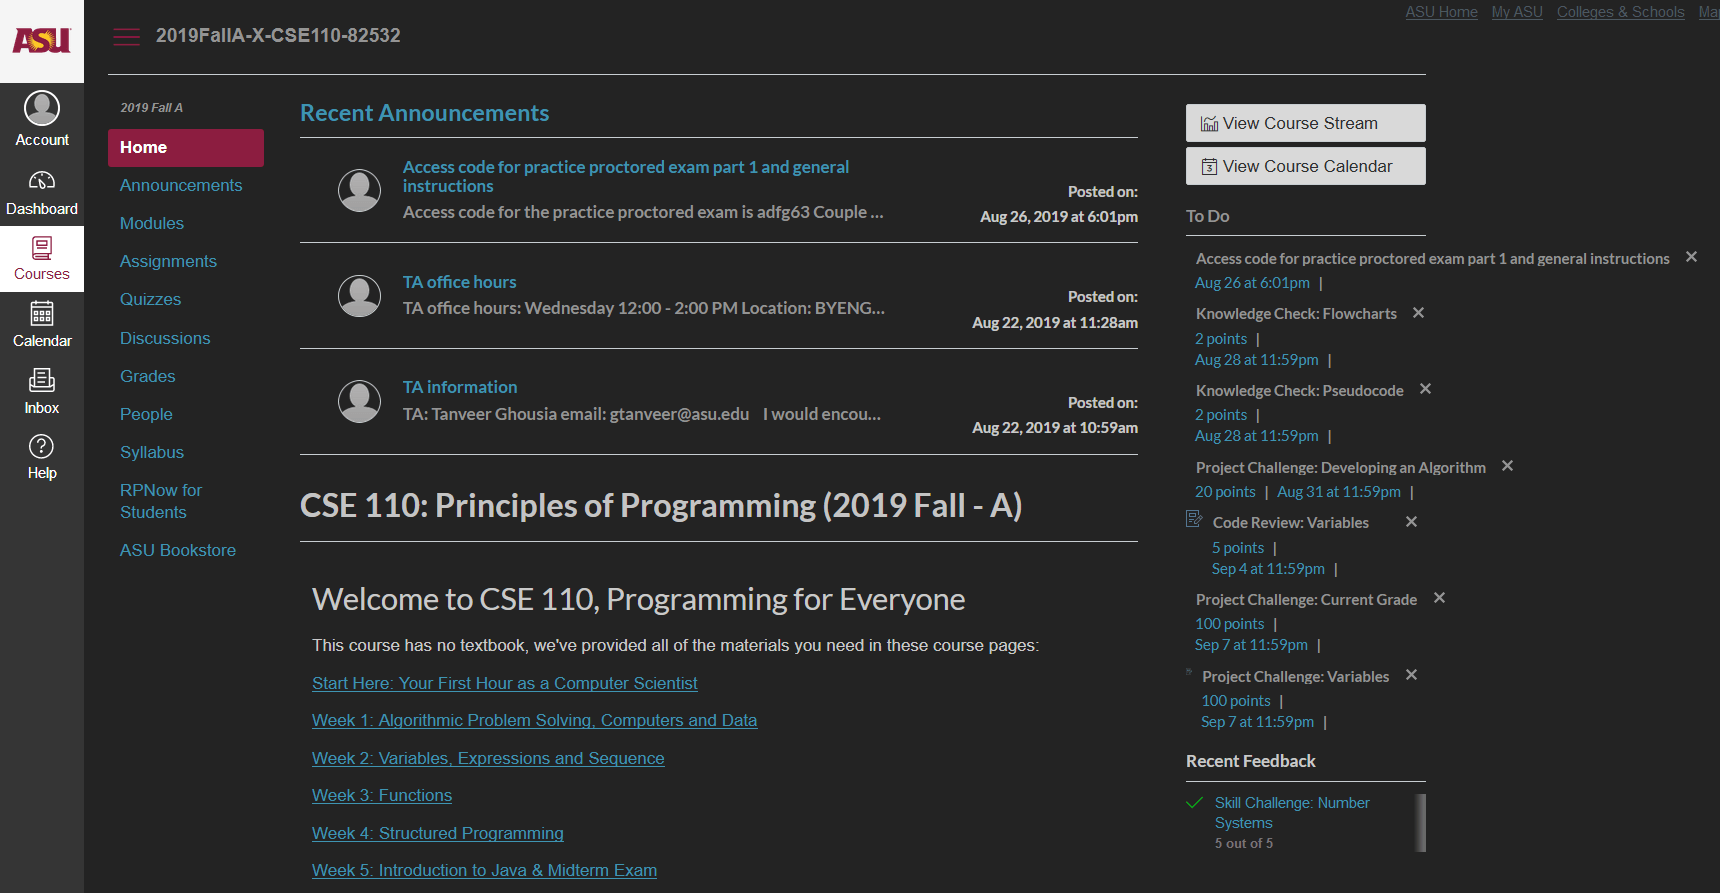Open Project Challenge: Developing an Algorithm link
Screen dimensions: 1720x893
pos(1341,468)
